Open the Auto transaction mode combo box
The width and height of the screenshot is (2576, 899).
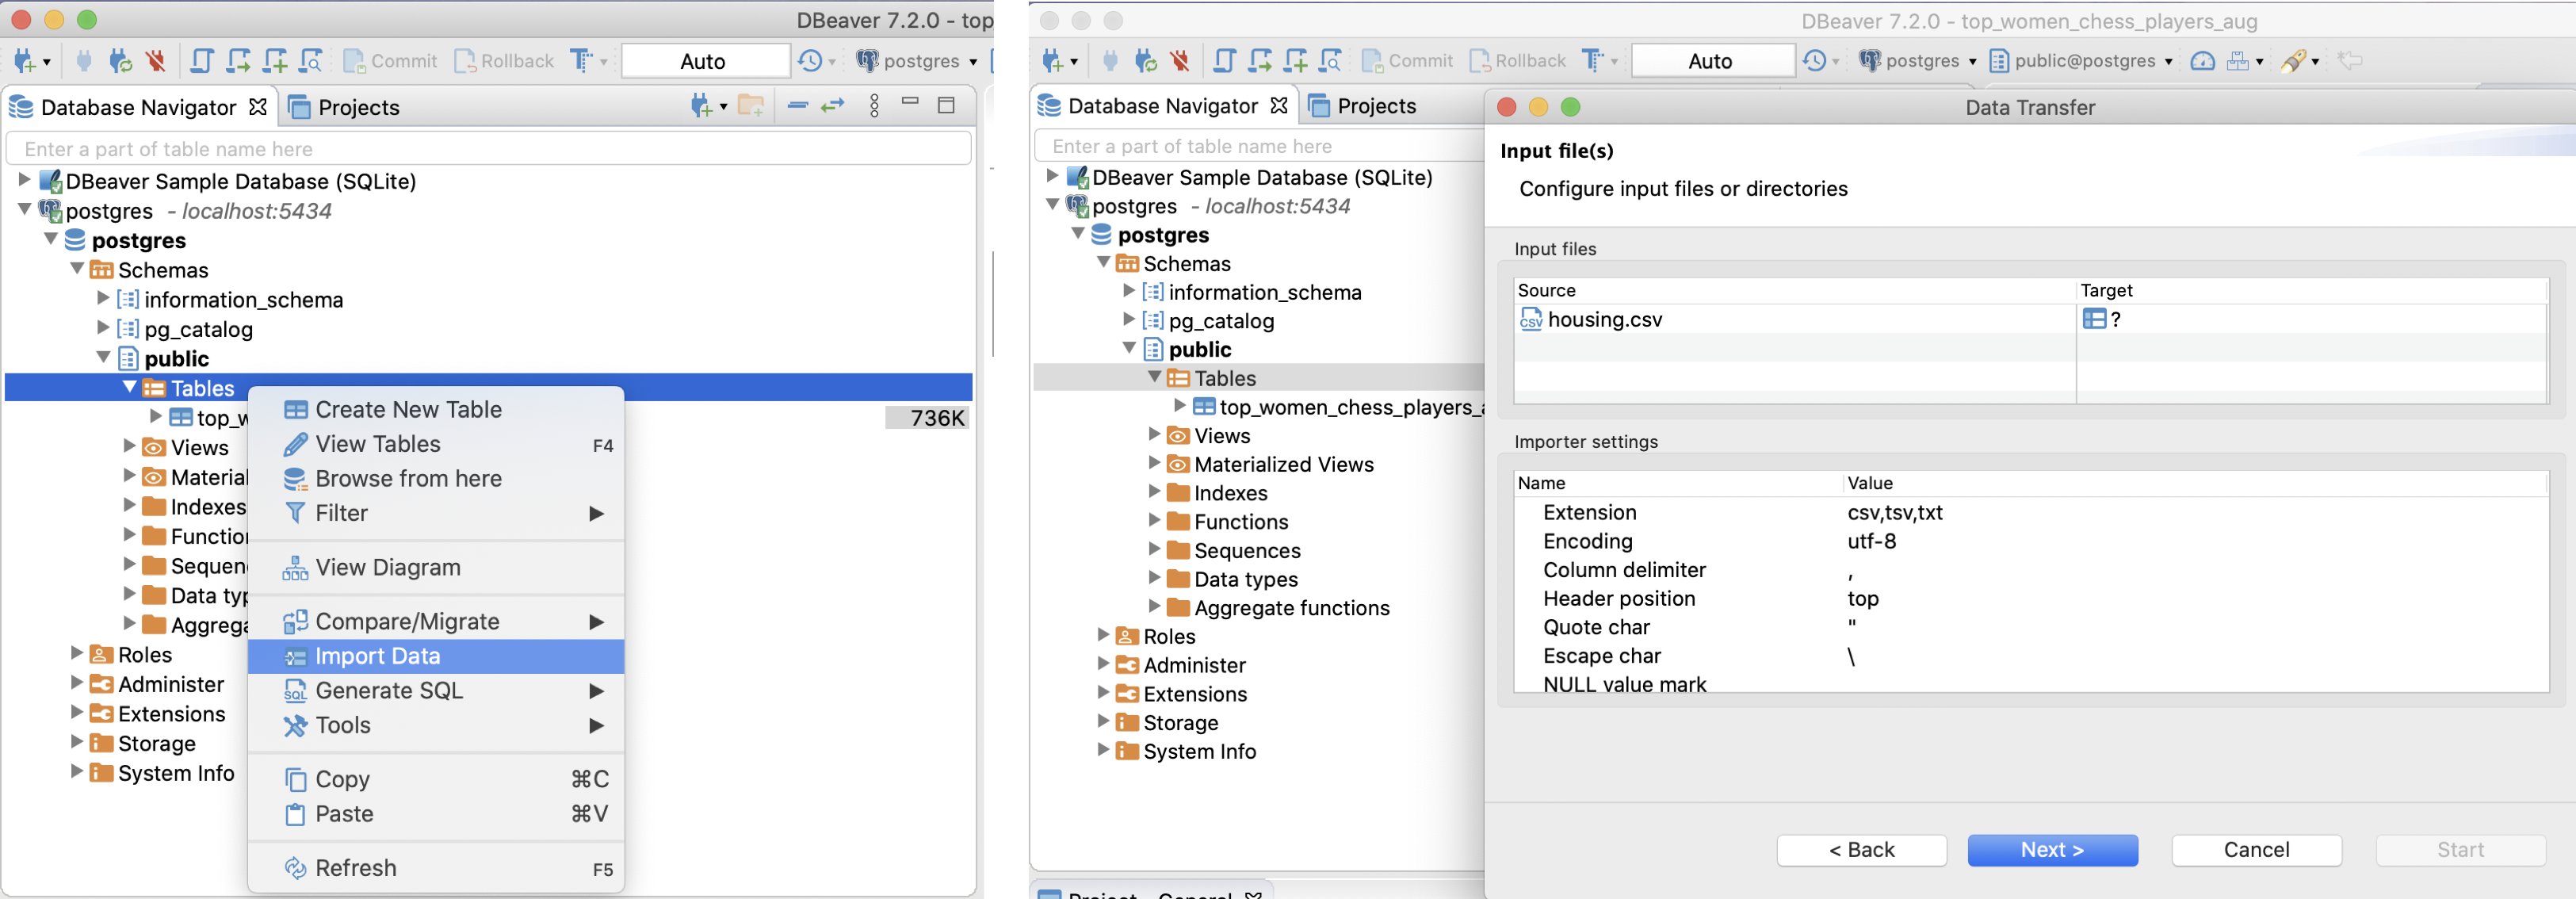[704, 61]
